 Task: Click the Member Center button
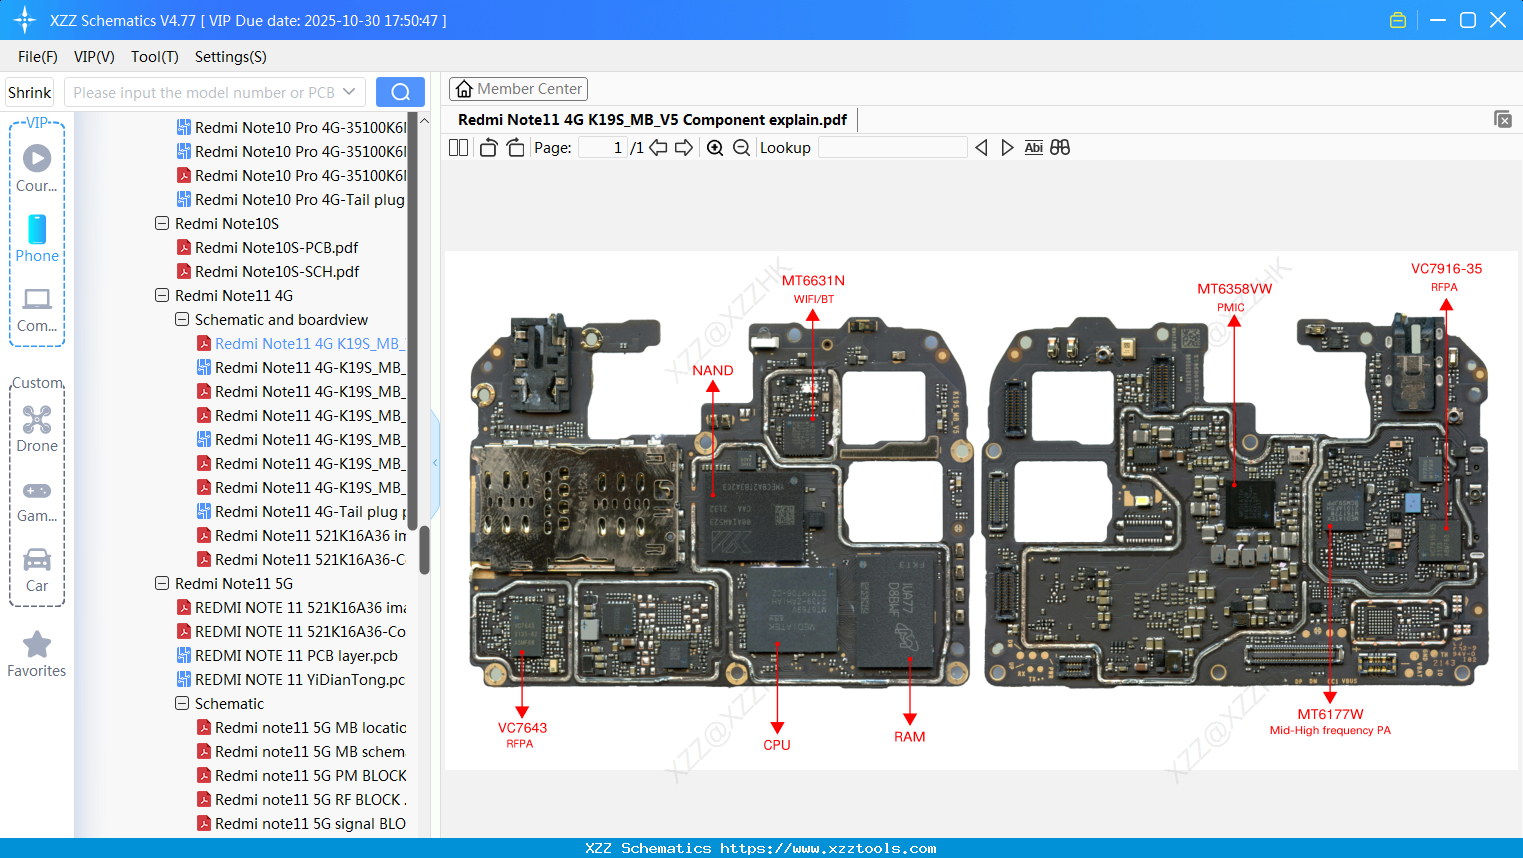click(518, 88)
